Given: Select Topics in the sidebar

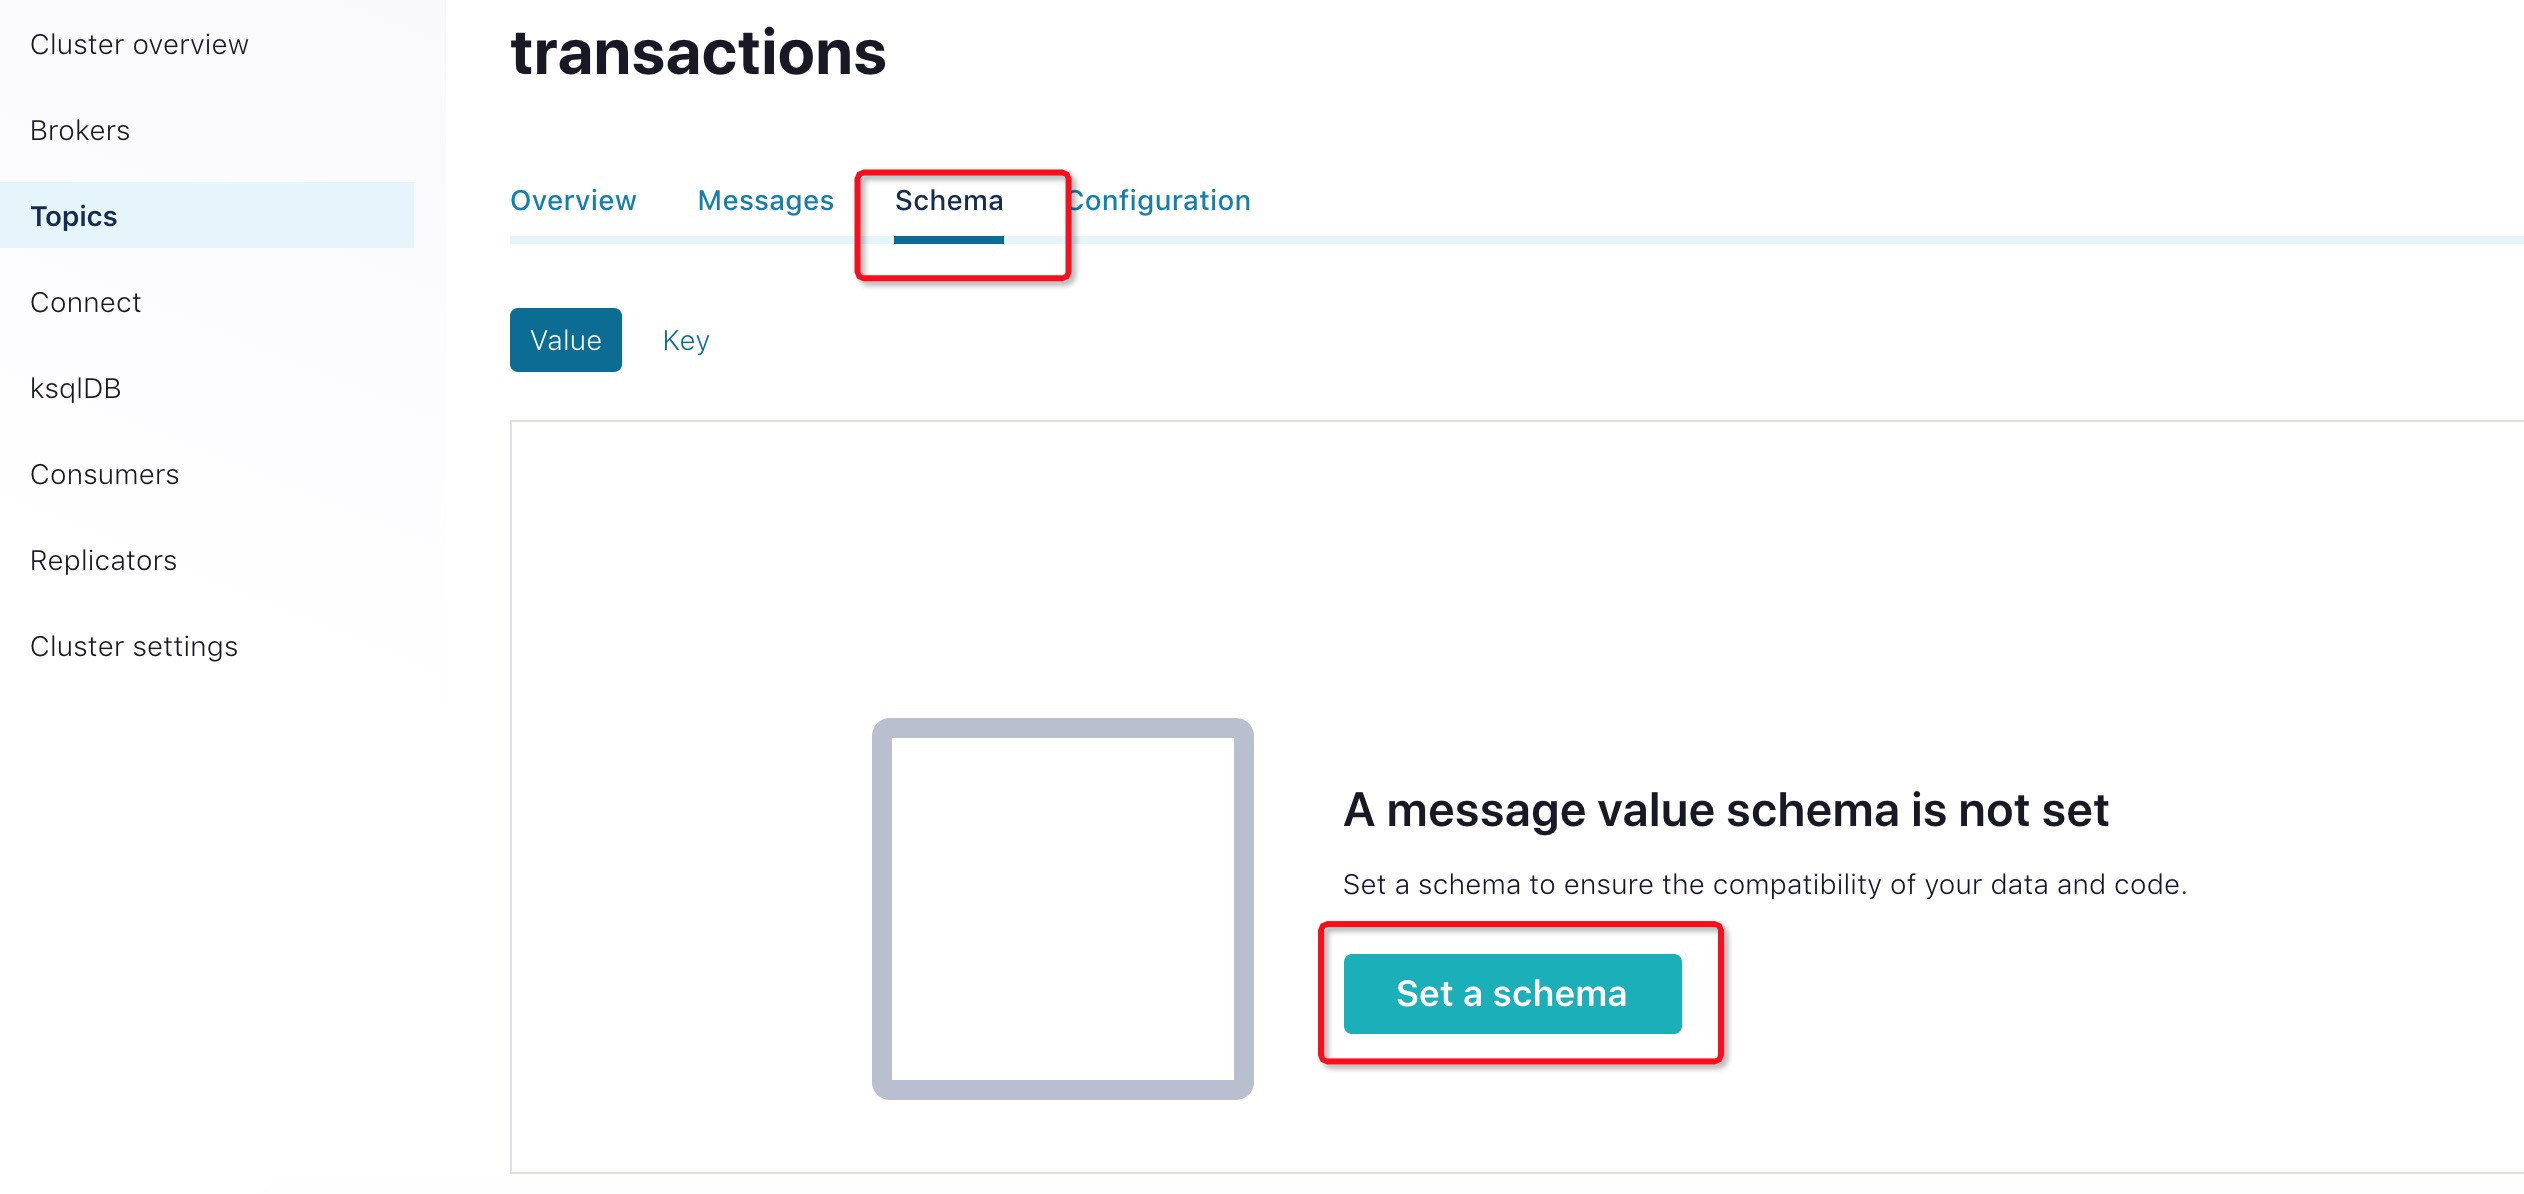Looking at the screenshot, I should coord(74,216).
